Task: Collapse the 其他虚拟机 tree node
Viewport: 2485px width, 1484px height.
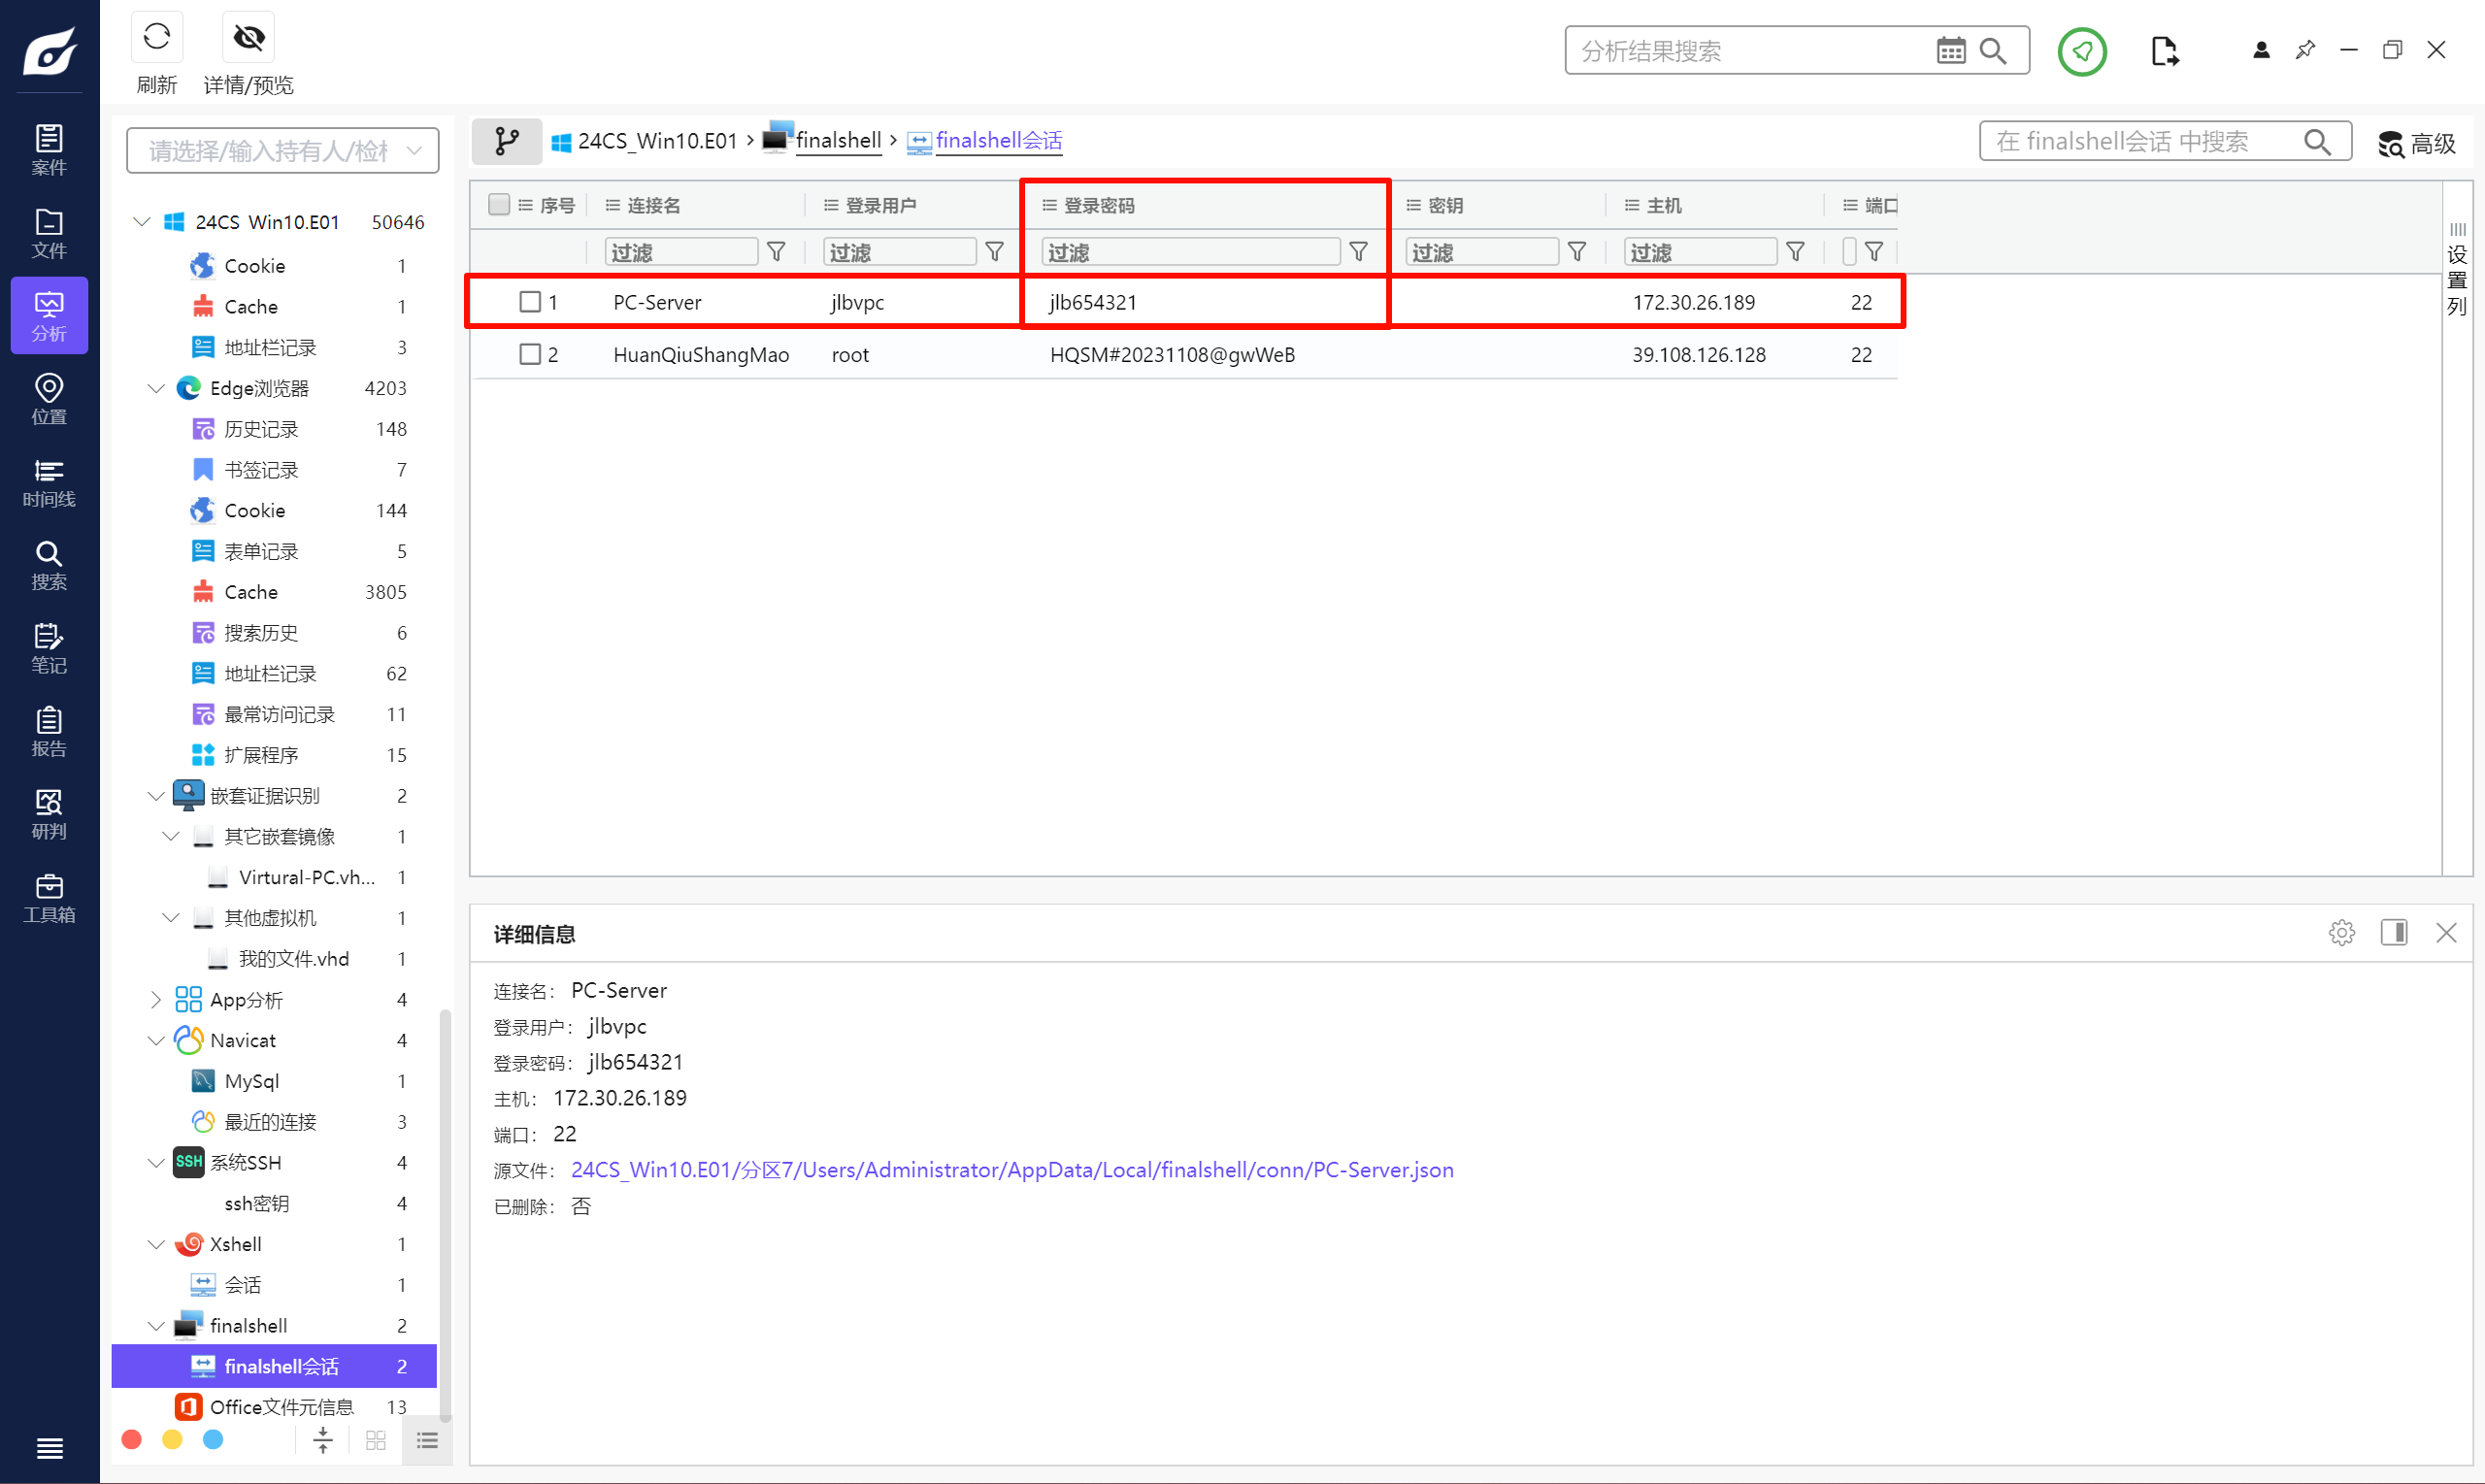Action: [x=171, y=918]
